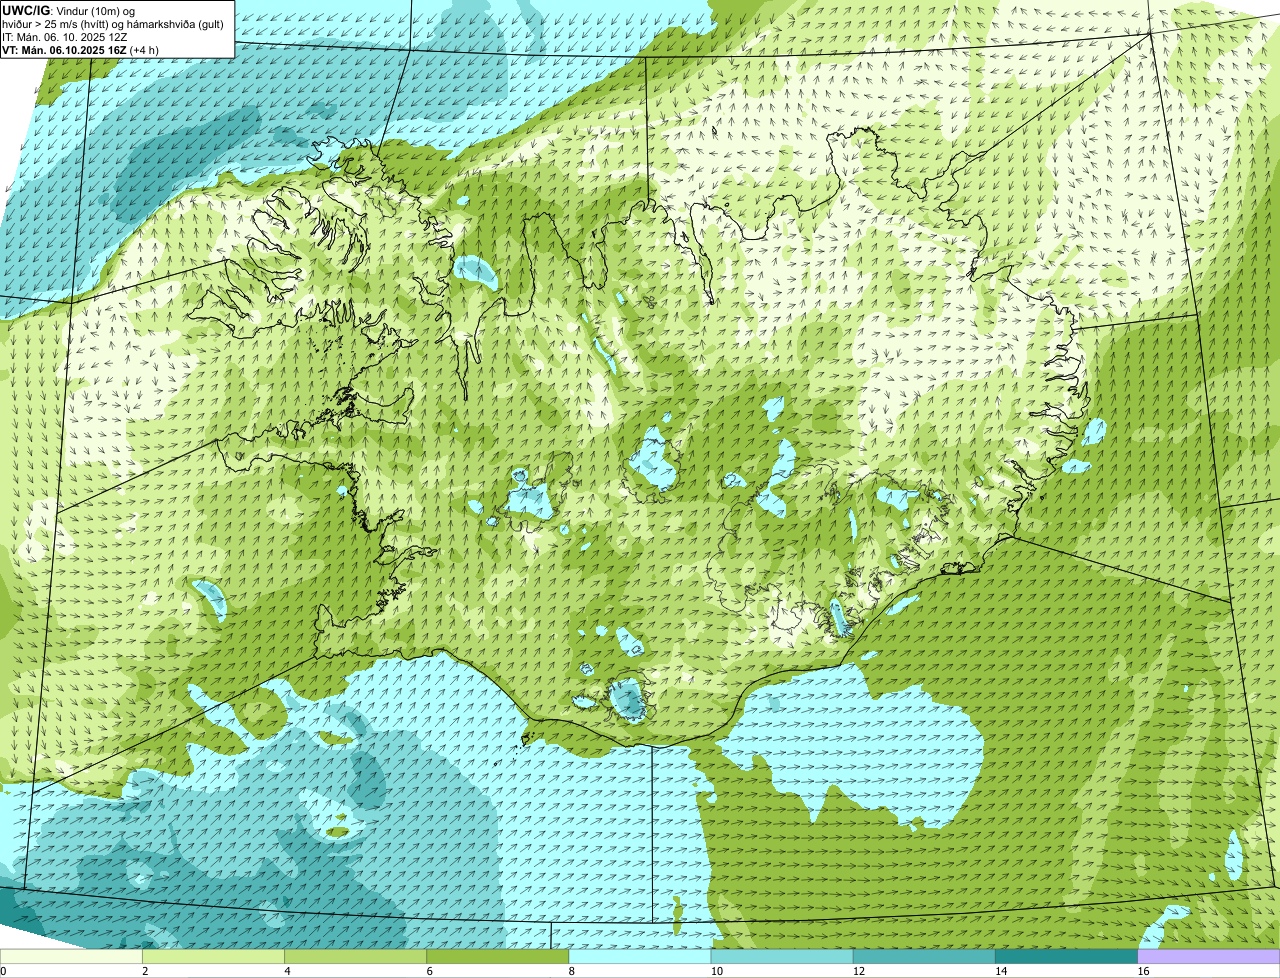Click the pale yellow 0–2 legend swatch

71,957
